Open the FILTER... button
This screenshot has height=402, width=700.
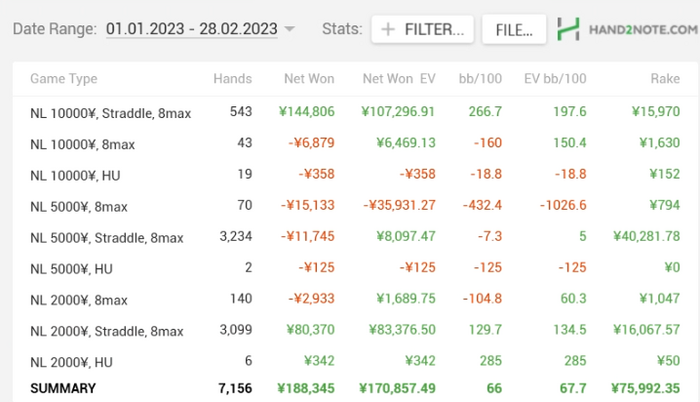click(422, 30)
